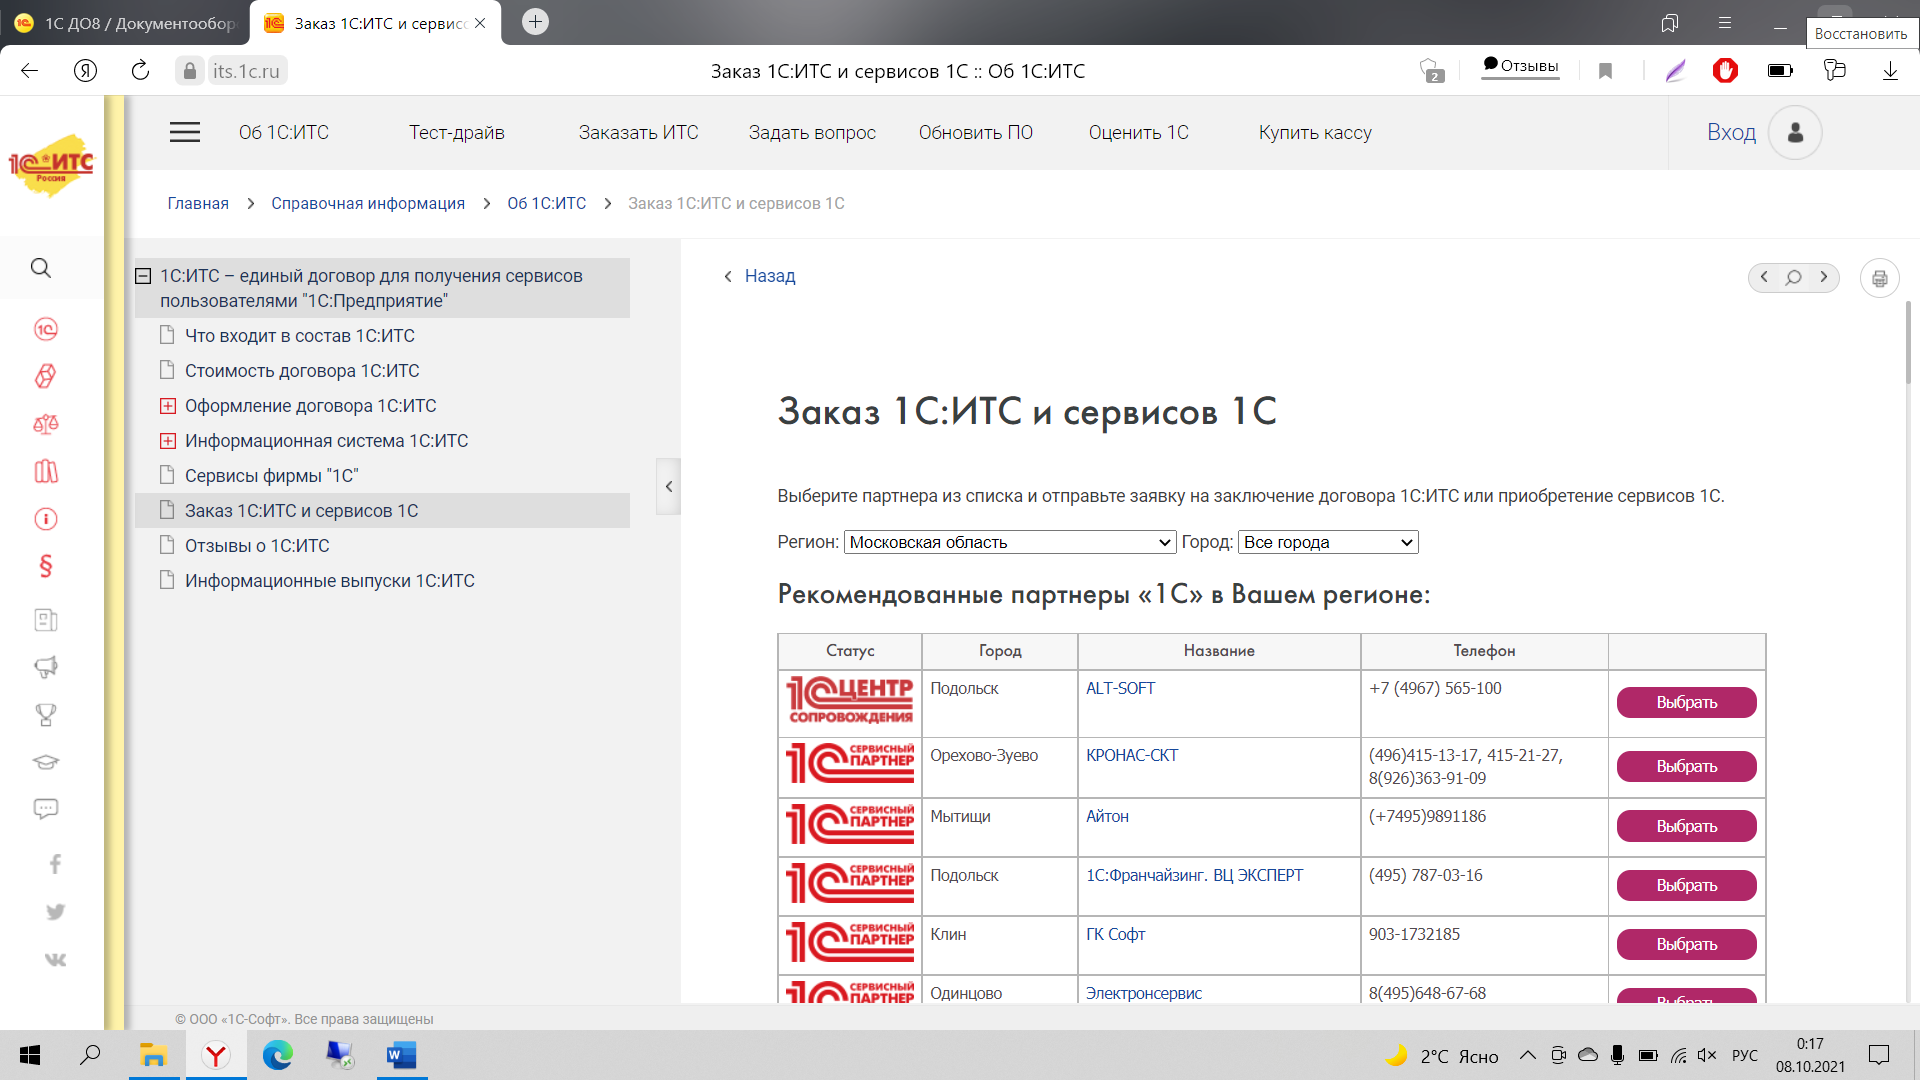The image size is (1920, 1080).
Task: Open File Explorer from the taskbar
Action: [x=153, y=1055]
